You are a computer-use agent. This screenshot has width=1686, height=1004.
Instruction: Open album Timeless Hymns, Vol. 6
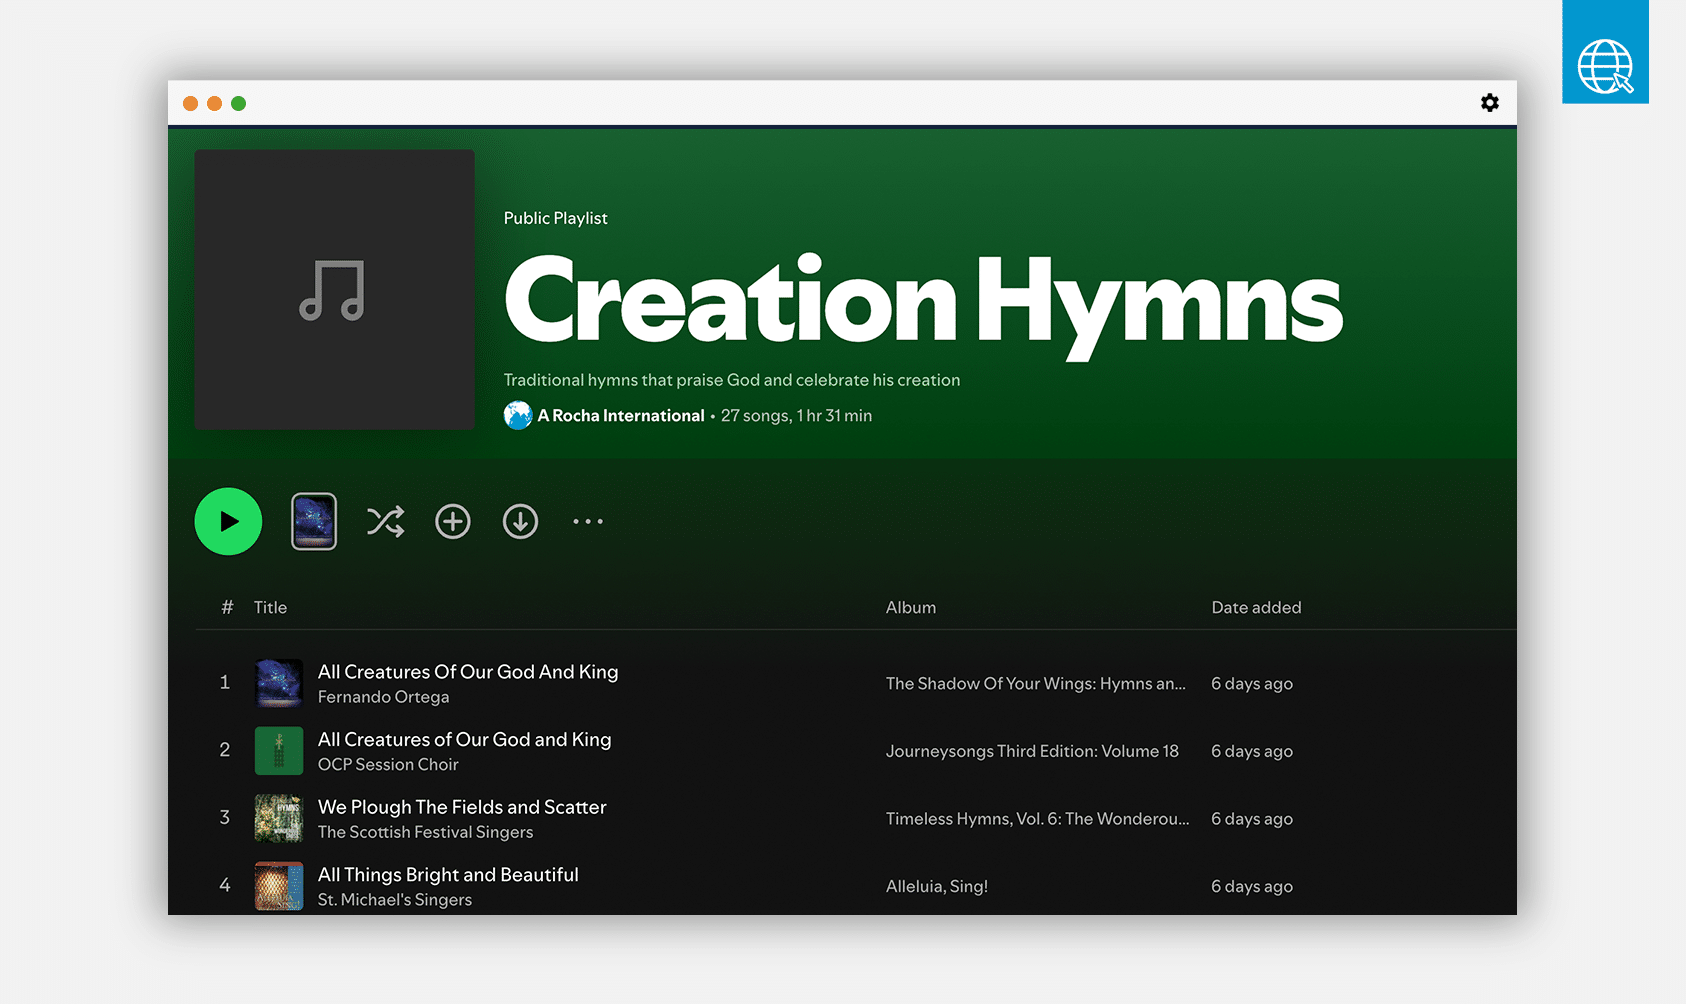click(1038, 819)
